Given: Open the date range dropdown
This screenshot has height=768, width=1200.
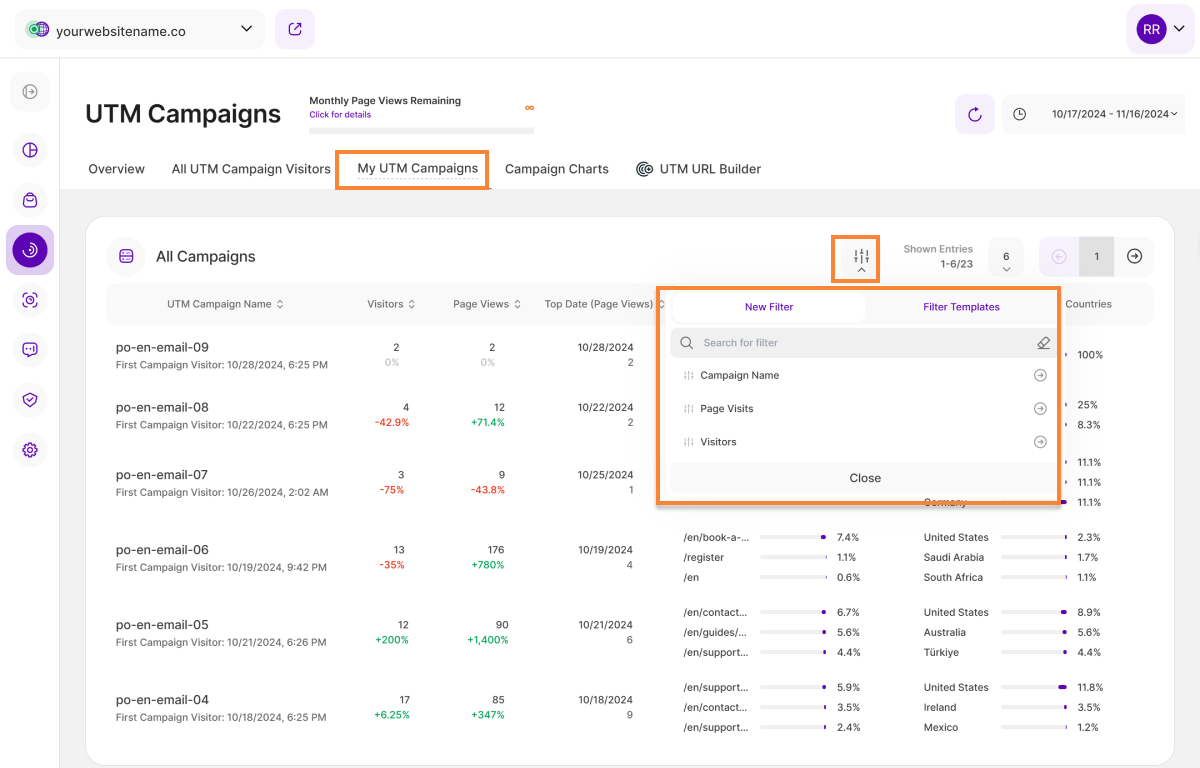Looking at the screenshot, I should (x=1094, y=114).
